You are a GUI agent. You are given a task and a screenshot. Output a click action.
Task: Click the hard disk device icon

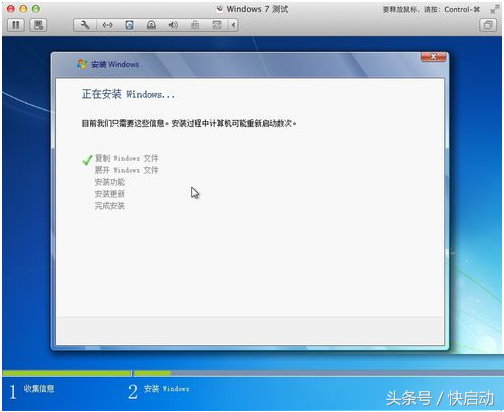pos(129,25)
